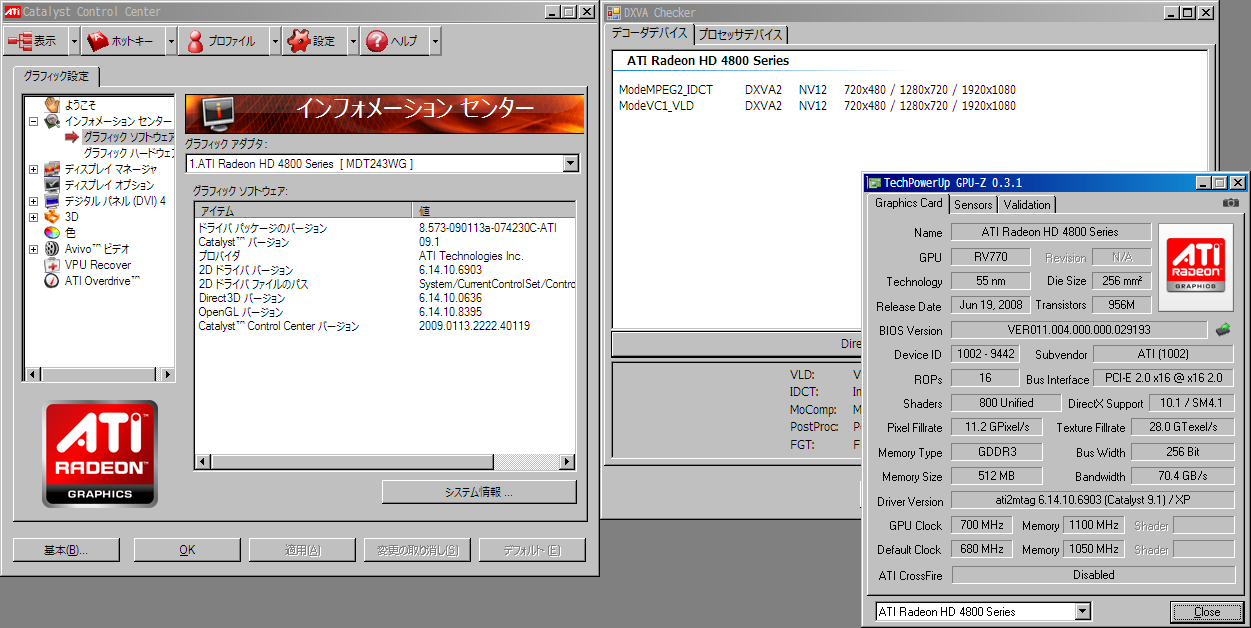
Task: Click the 色 color wheel icon
Action: click(52, 233)
